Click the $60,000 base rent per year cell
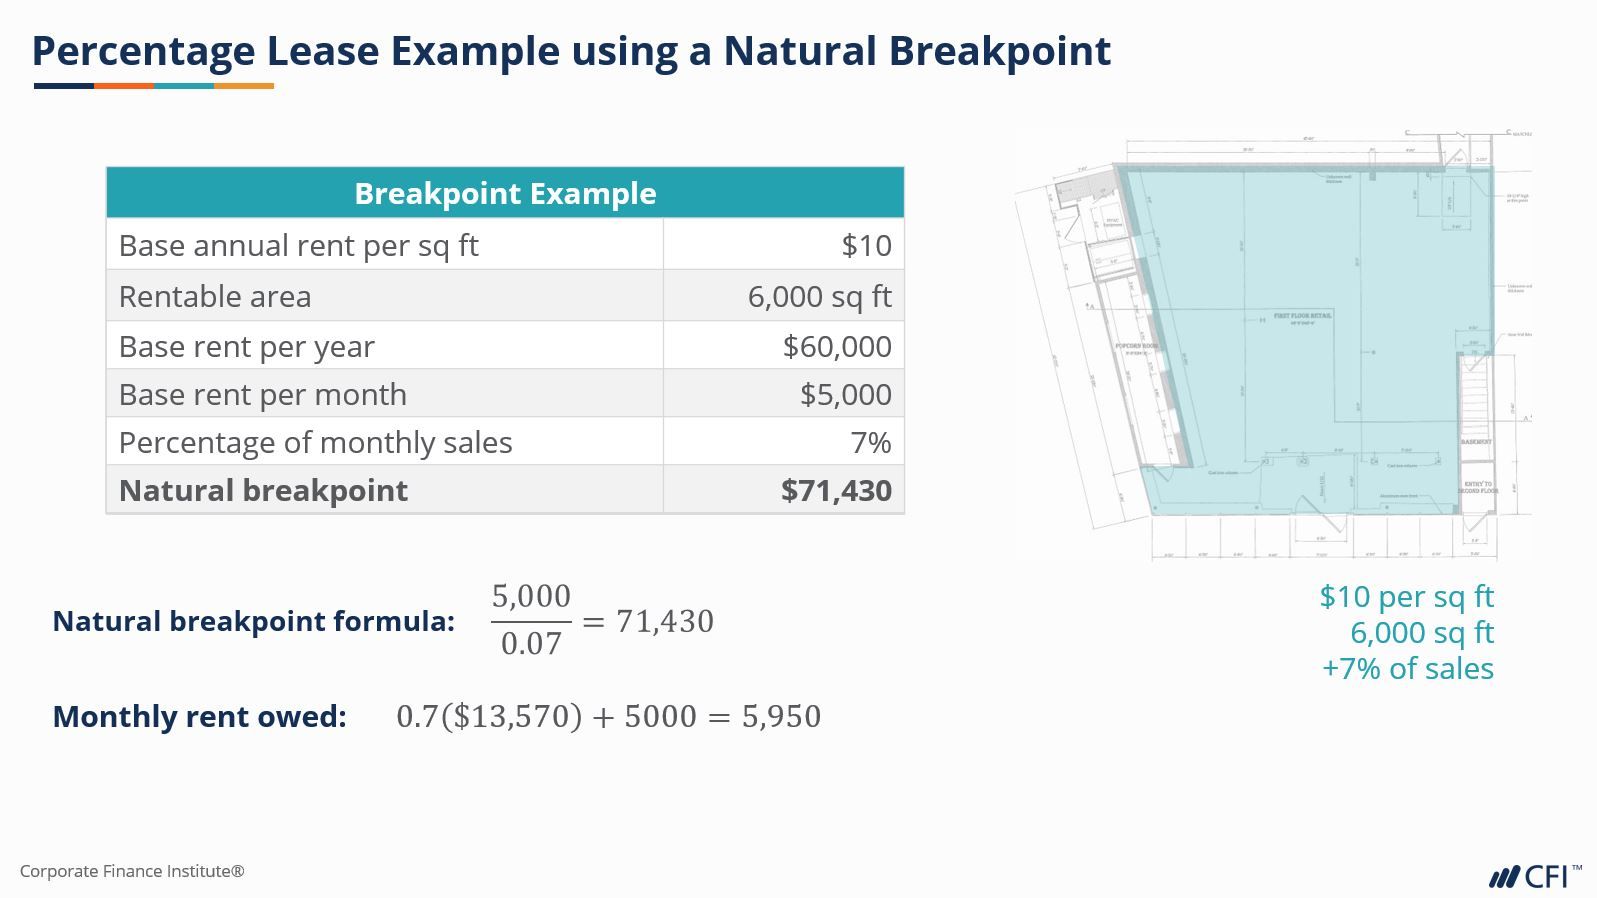This screenshot has width=1597, height=898. [837, 346]
